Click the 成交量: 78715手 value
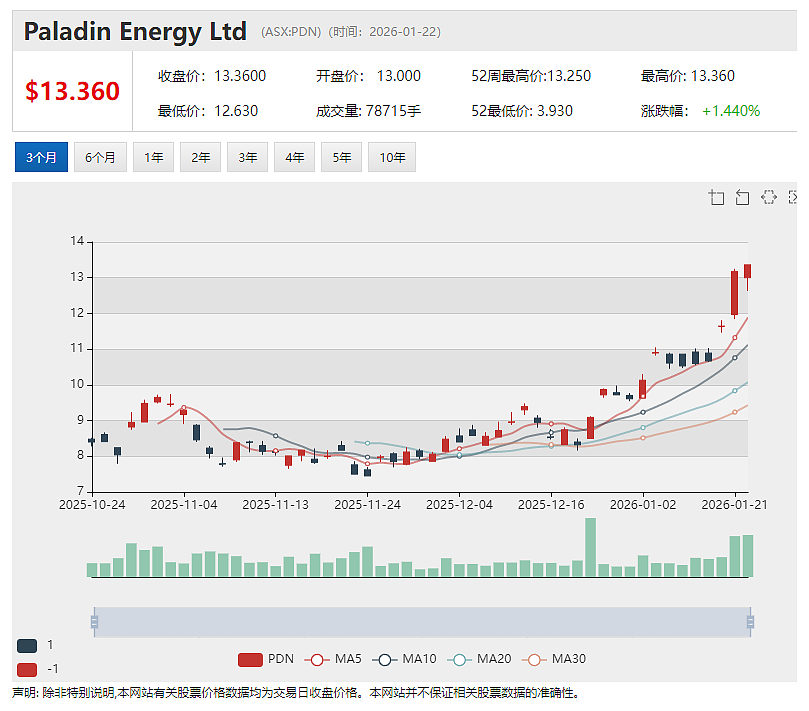The width and height of the screenshot is (809, 711). 368,111
